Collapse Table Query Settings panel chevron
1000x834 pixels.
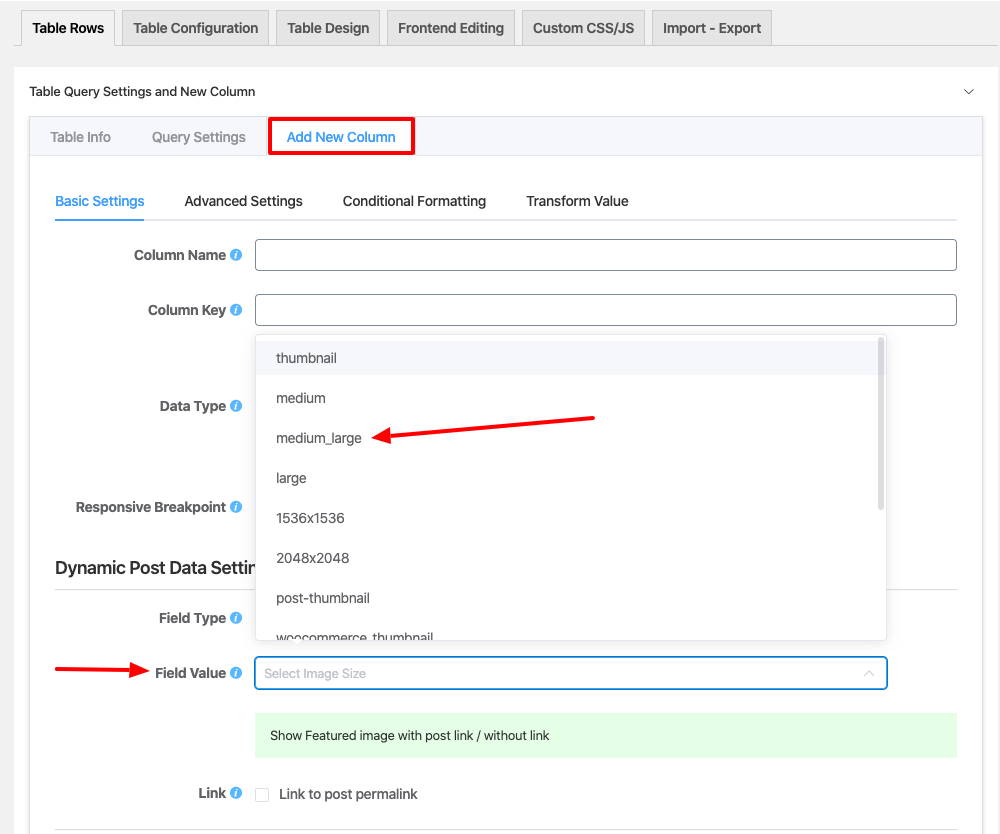968,91
